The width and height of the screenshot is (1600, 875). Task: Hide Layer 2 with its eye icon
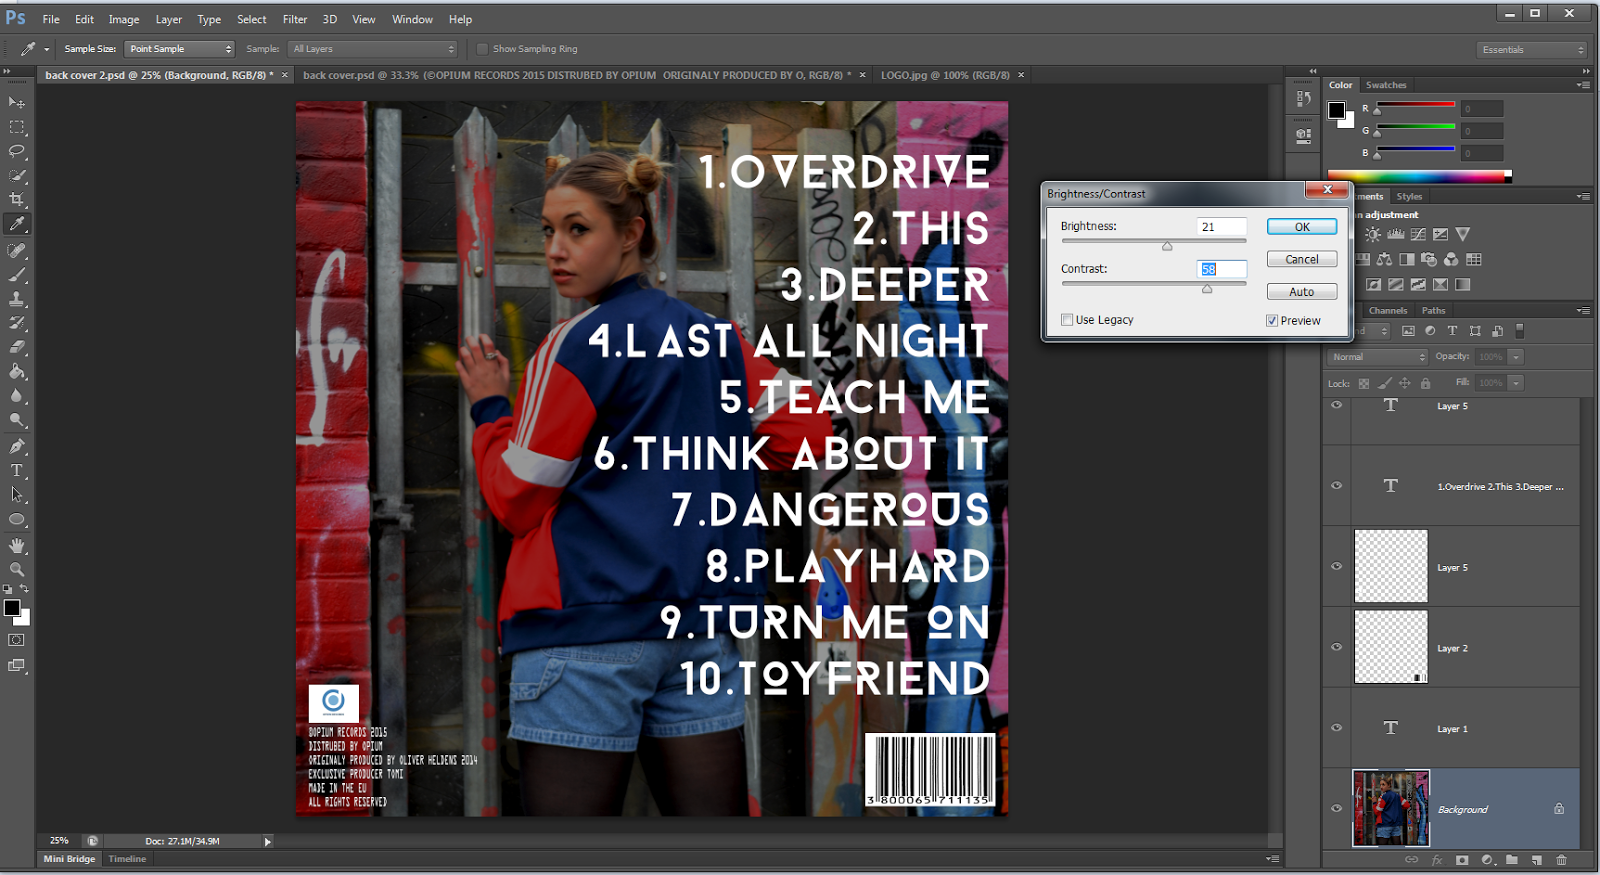(x=1336, y=647)
